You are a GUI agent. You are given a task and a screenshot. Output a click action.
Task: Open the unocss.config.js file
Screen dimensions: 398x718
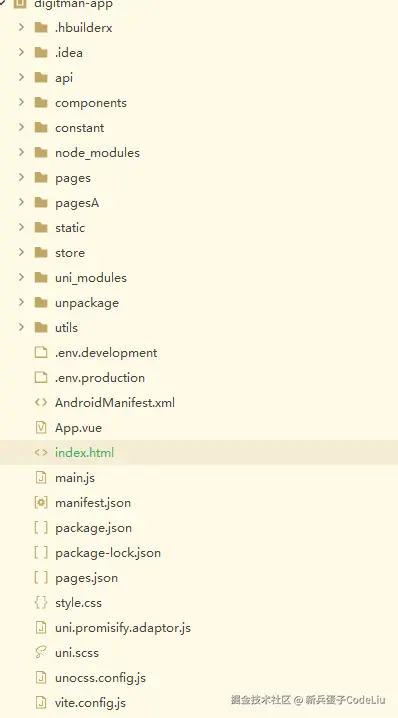(100, 678)
